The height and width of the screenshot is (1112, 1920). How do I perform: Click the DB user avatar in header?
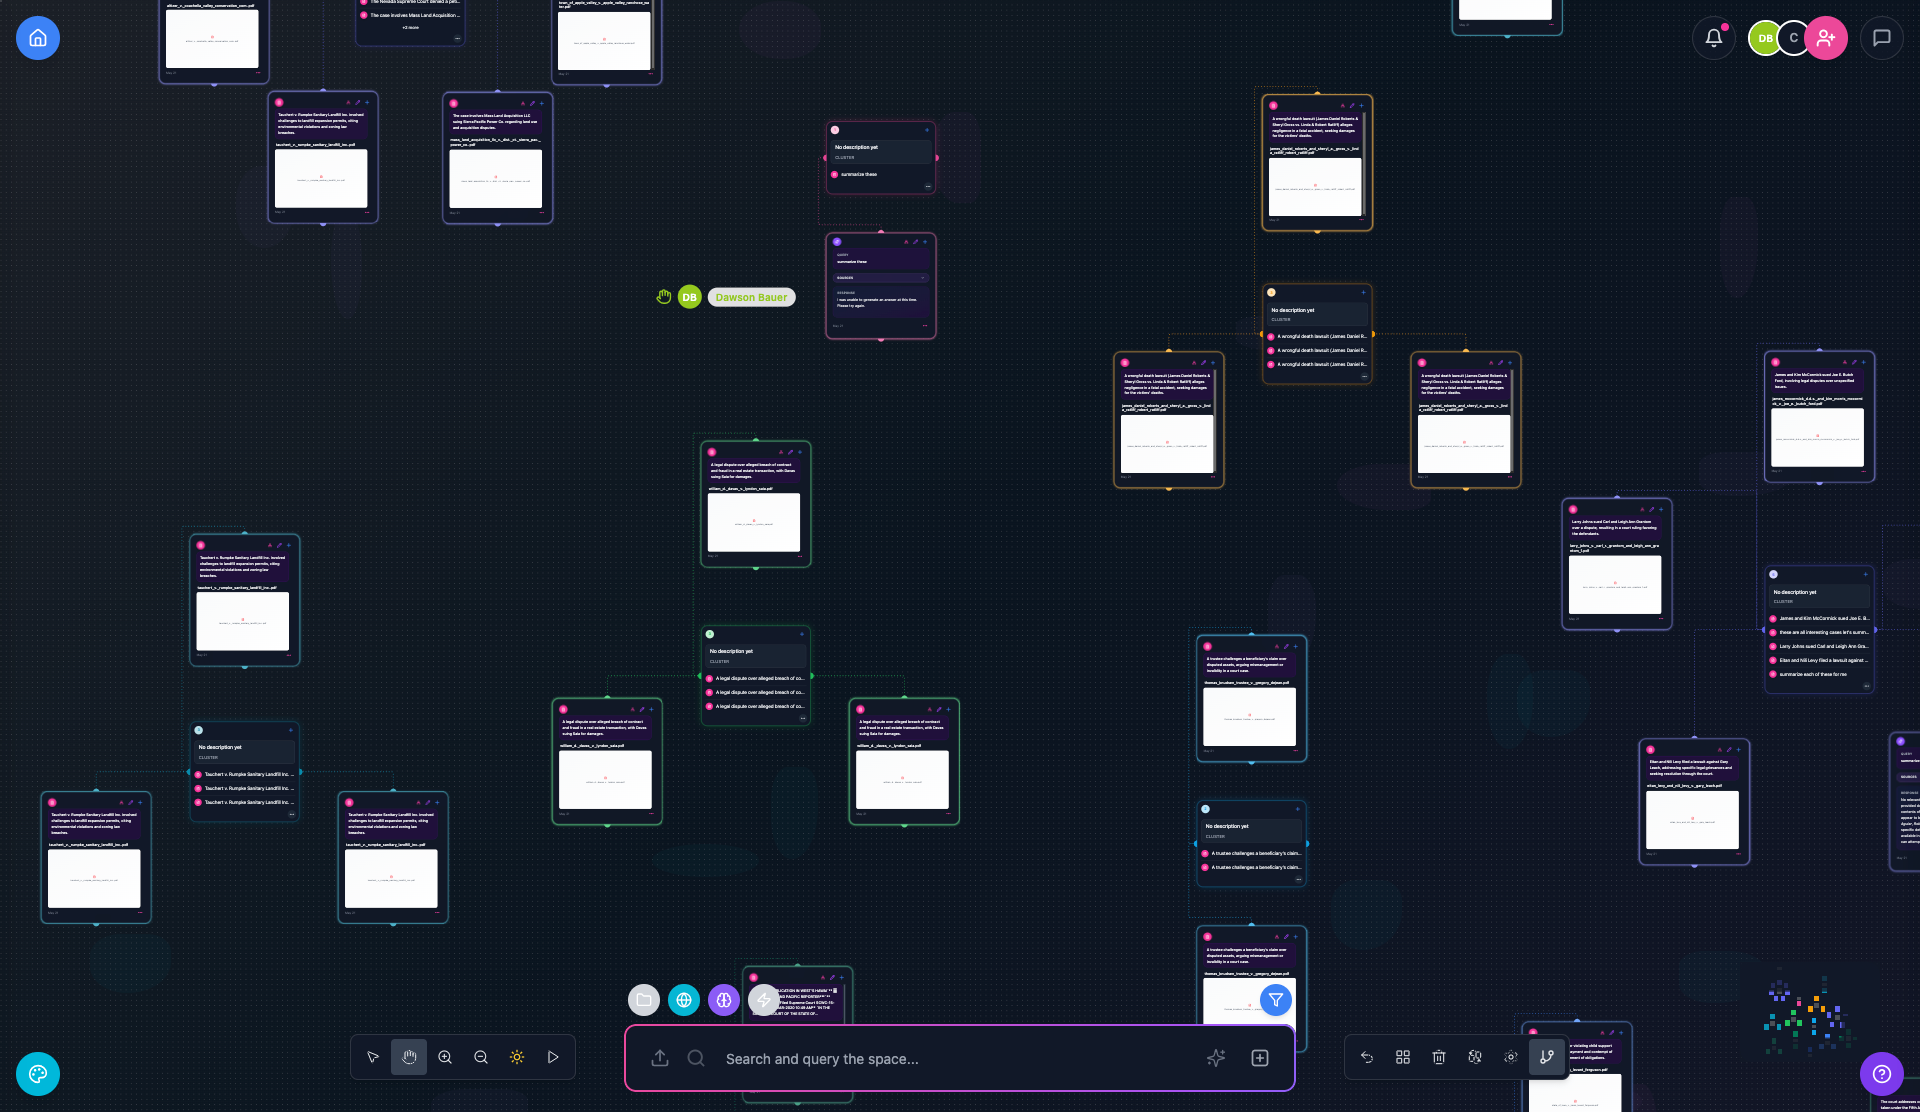coord(1765,38)
